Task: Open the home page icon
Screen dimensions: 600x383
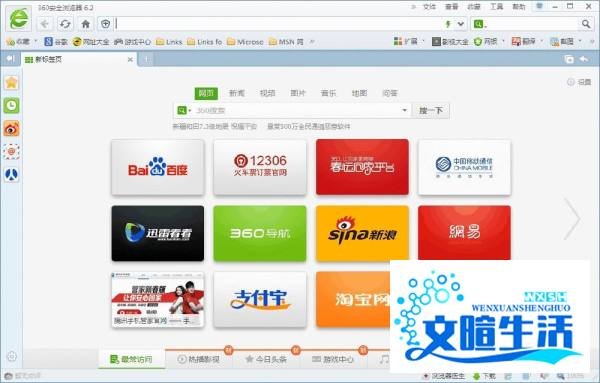Action: tap(86, 24)
